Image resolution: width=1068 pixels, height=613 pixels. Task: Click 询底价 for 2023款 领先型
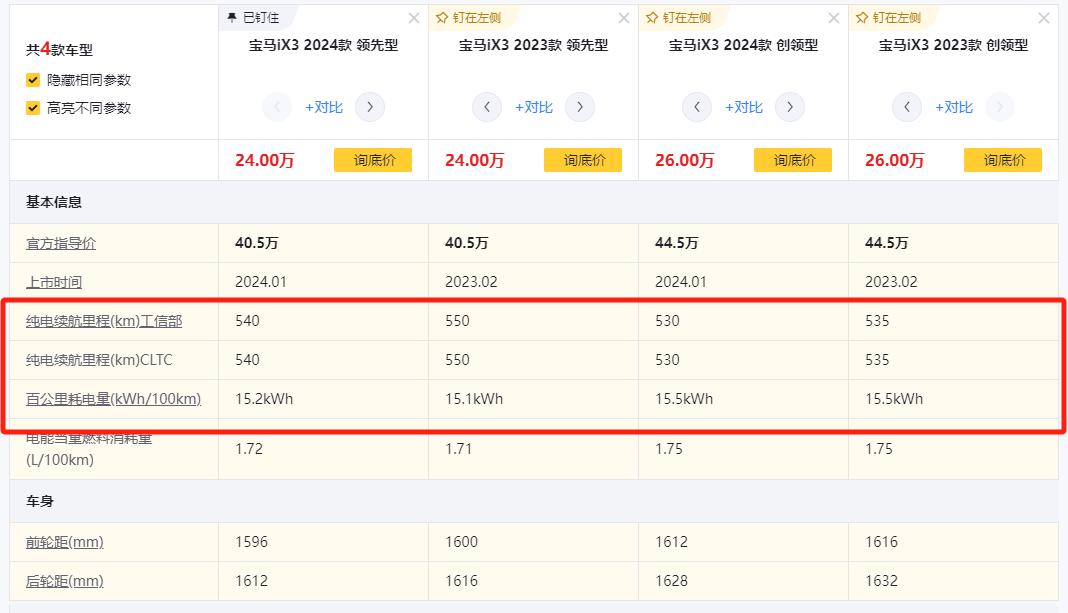coord(583,160)
